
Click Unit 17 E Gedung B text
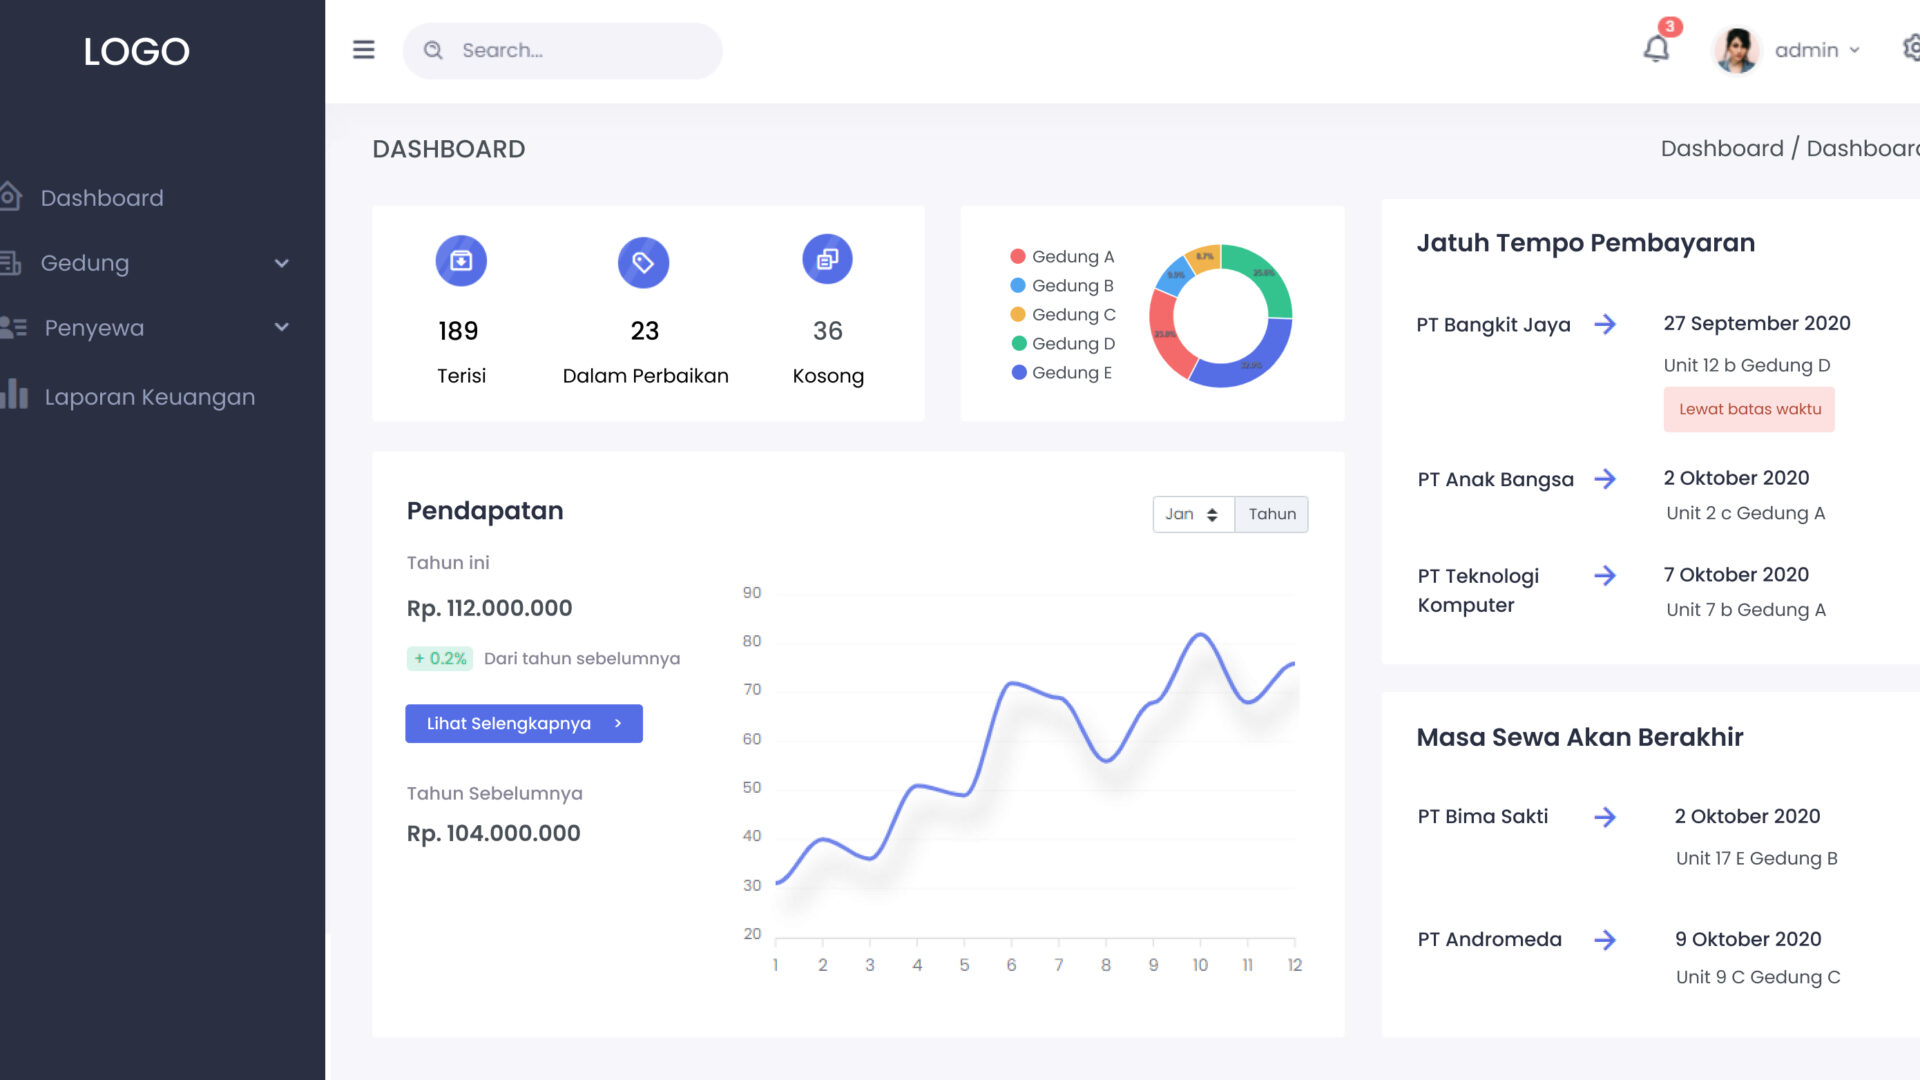(1757, 858)
